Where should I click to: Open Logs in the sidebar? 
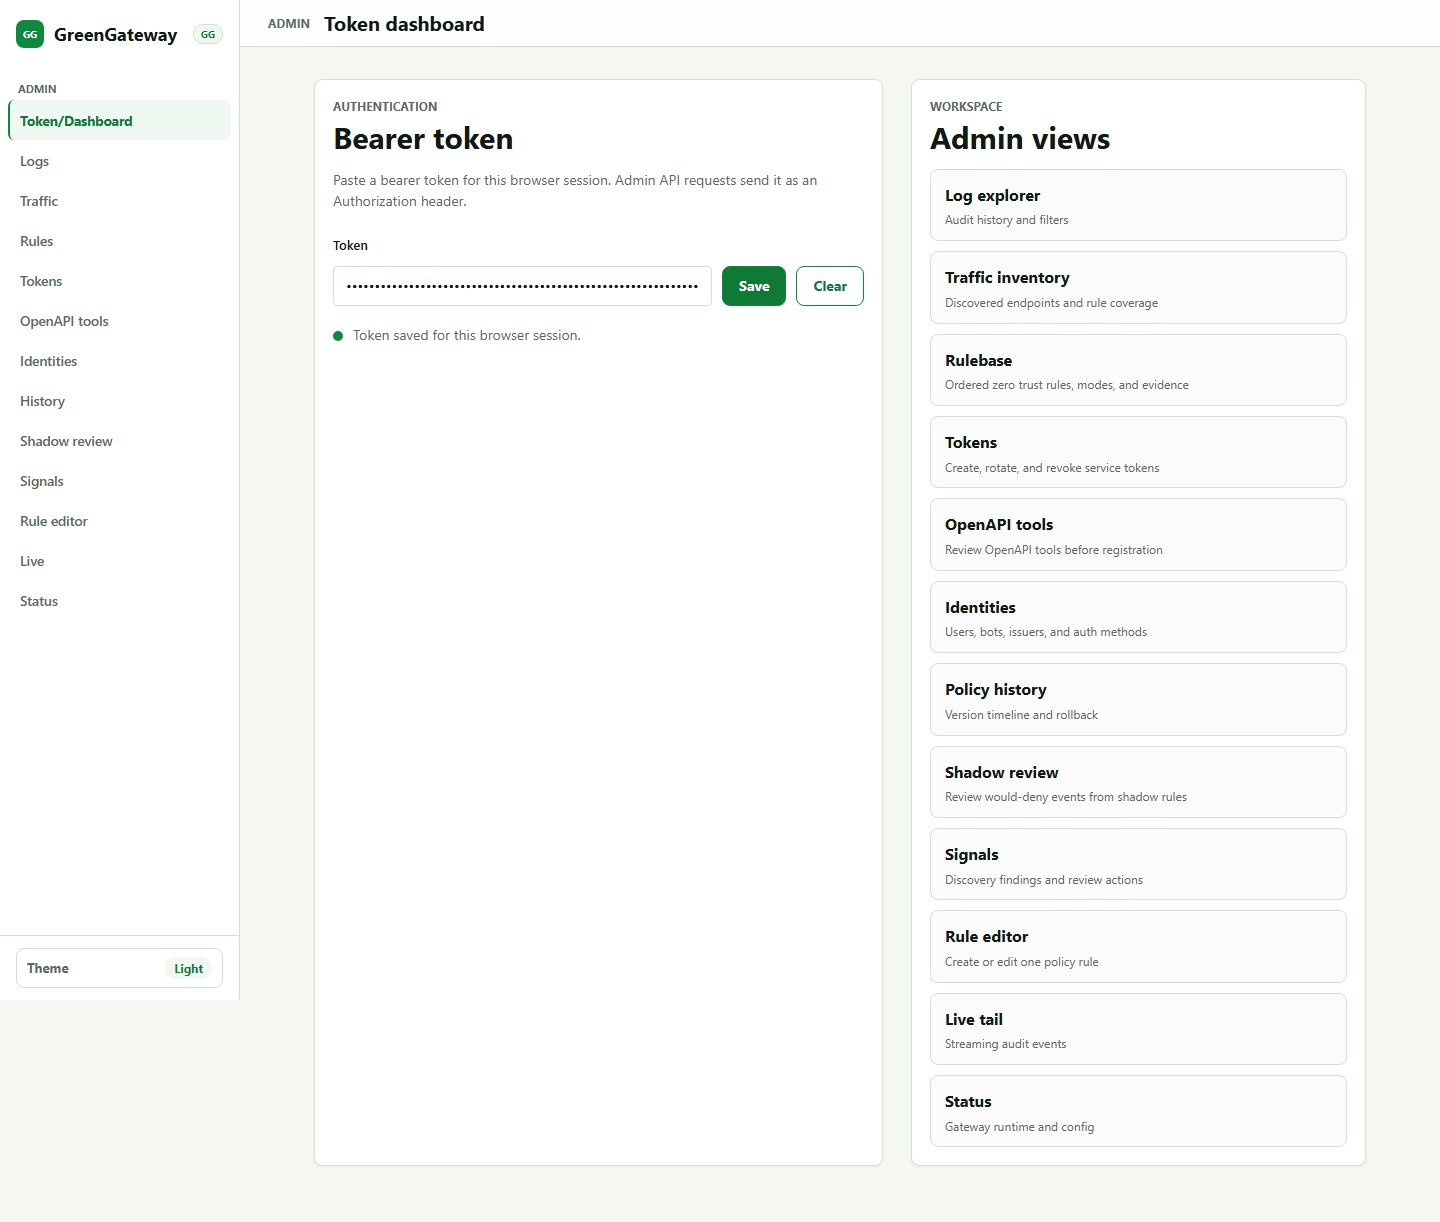pyautogui.click(x=119, y=161)
